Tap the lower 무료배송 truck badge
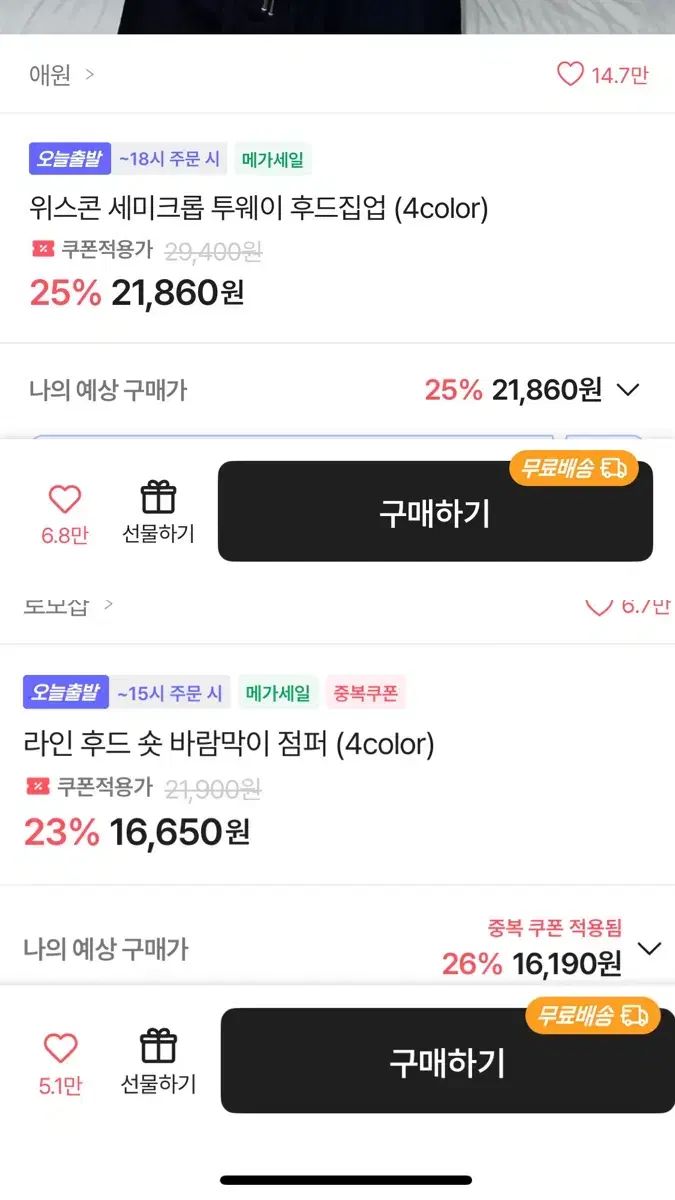Image resolution: width=675 pixels, height=1200 pixels. (593, 1015)
